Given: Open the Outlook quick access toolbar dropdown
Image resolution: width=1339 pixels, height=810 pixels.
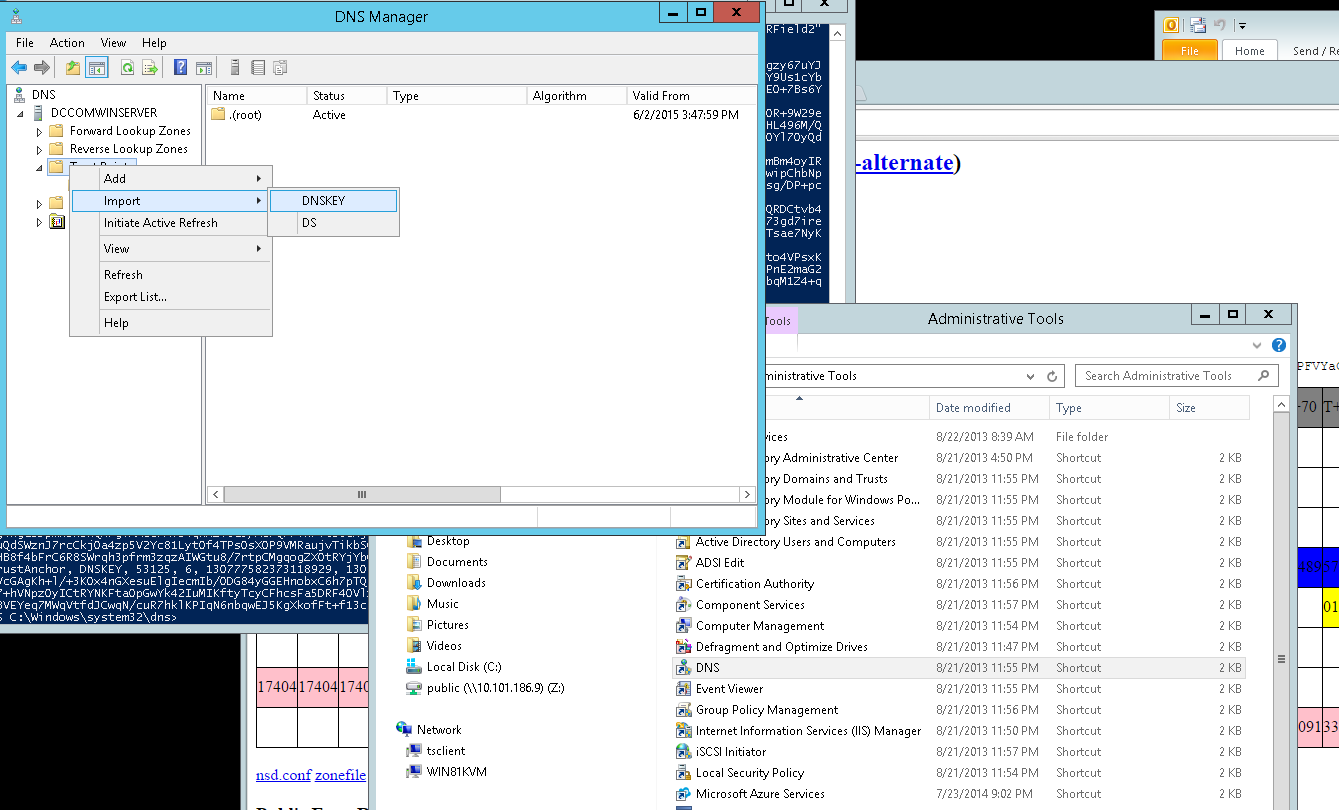Looking at the screenshot, I should [1242, 26].
